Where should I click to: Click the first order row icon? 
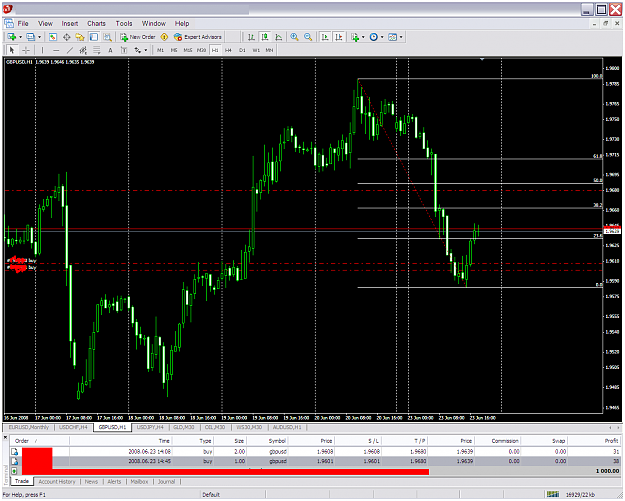[x=14, y=452]
